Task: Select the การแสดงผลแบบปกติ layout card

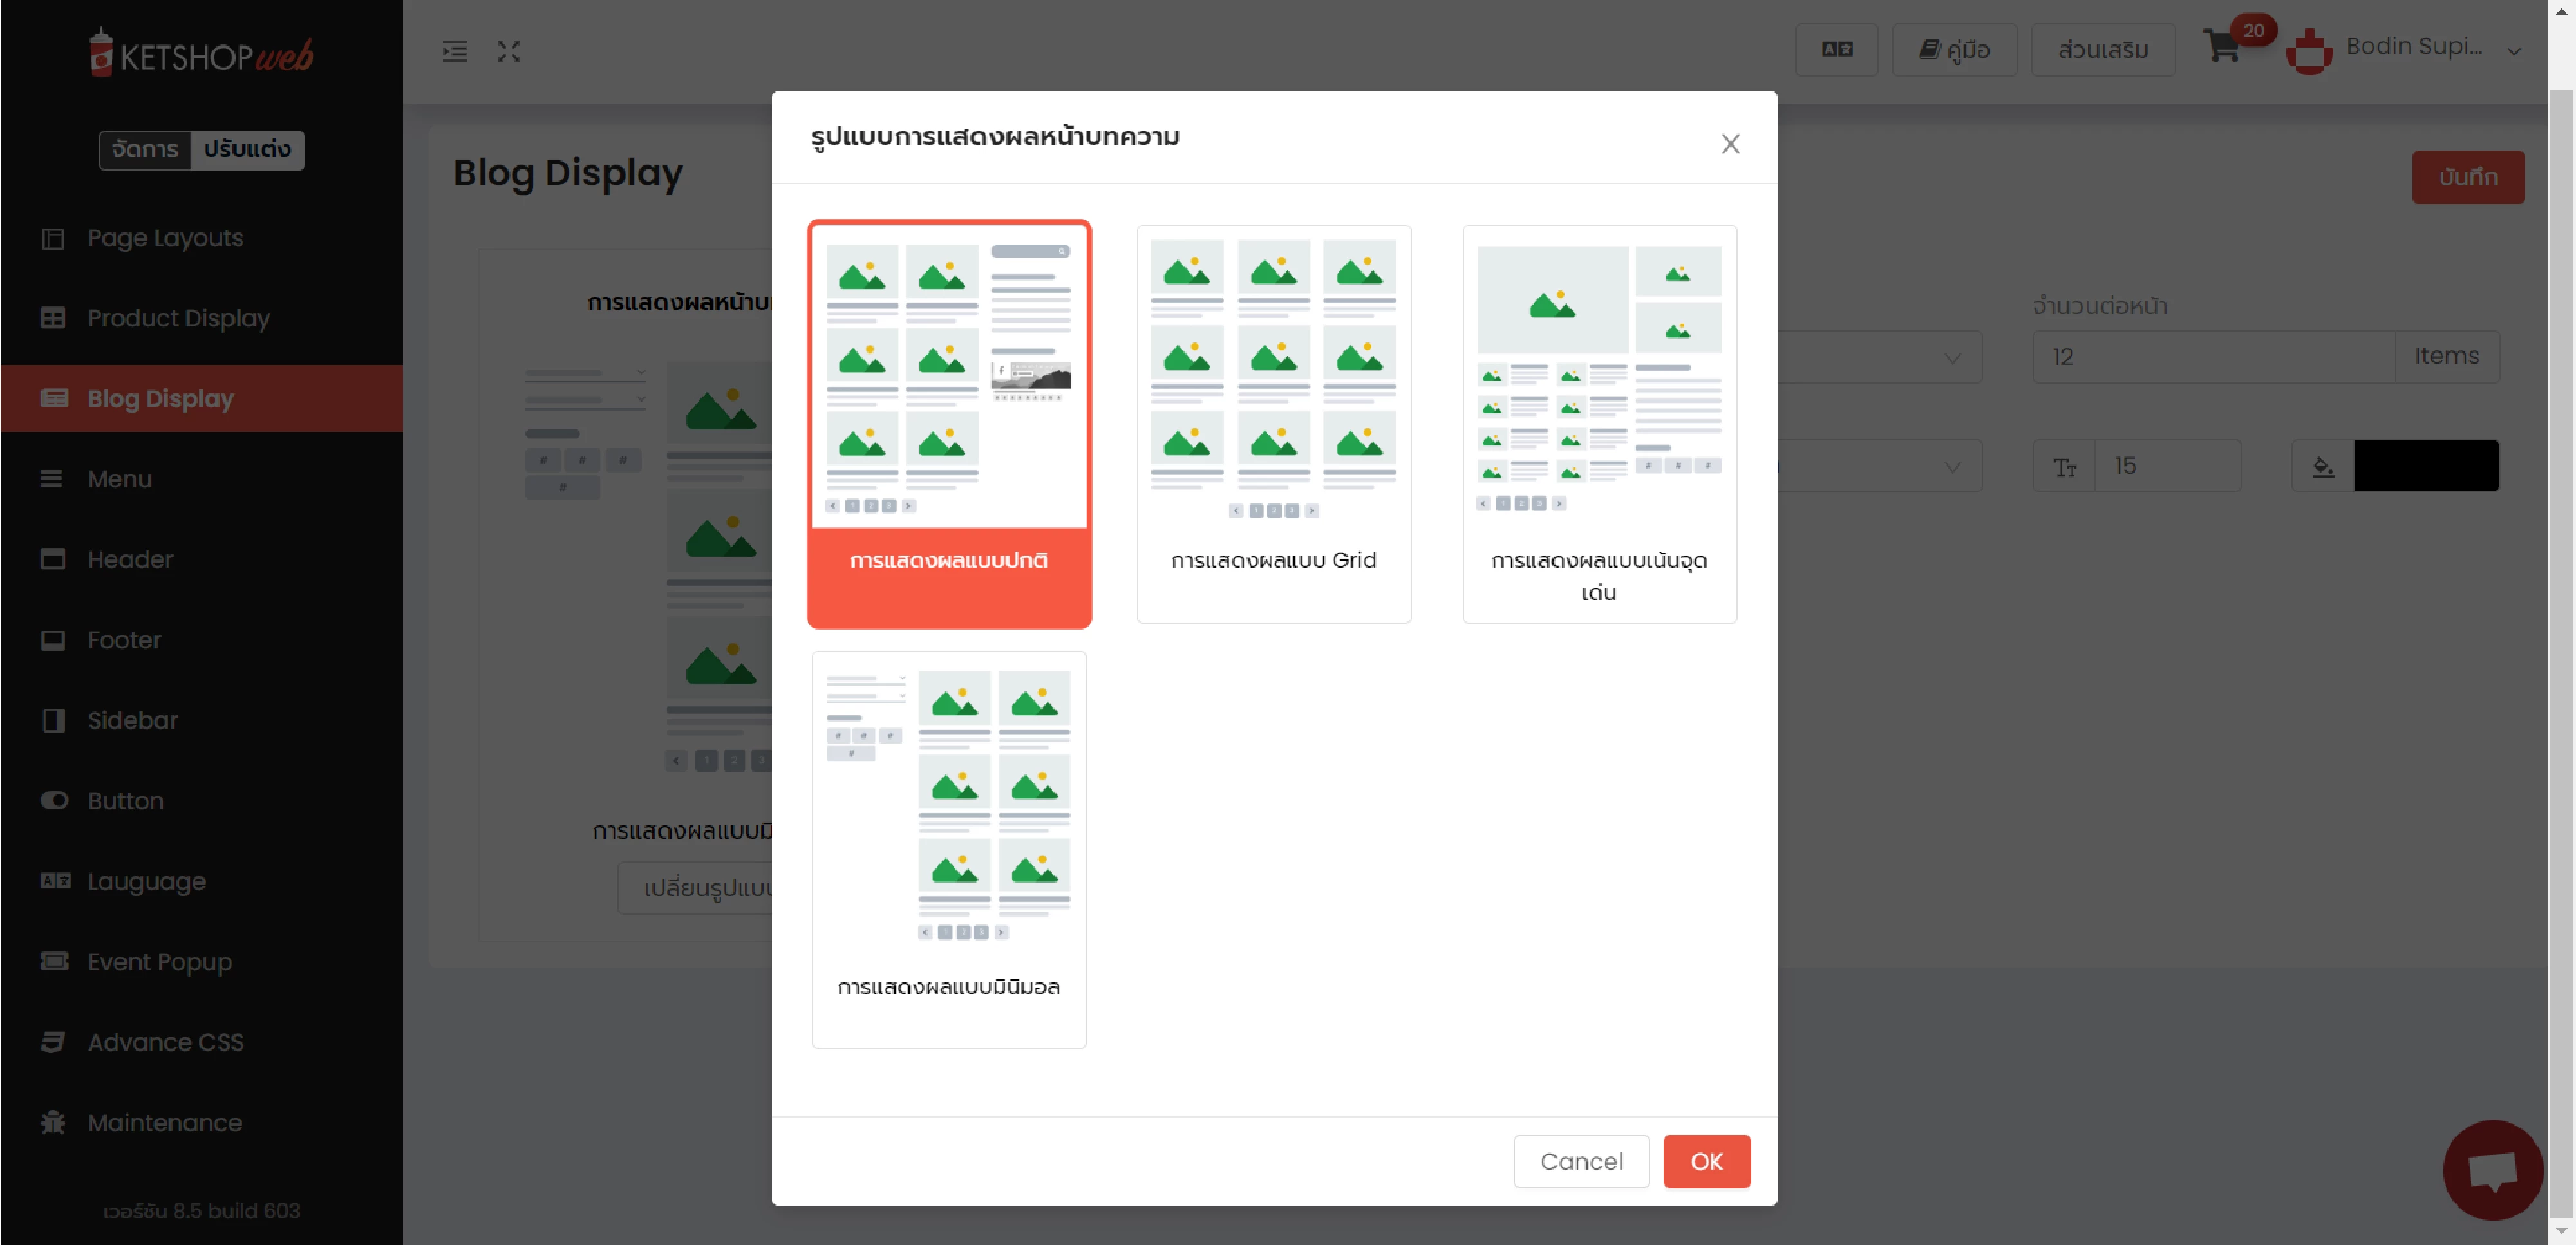Action: (949, 424)
